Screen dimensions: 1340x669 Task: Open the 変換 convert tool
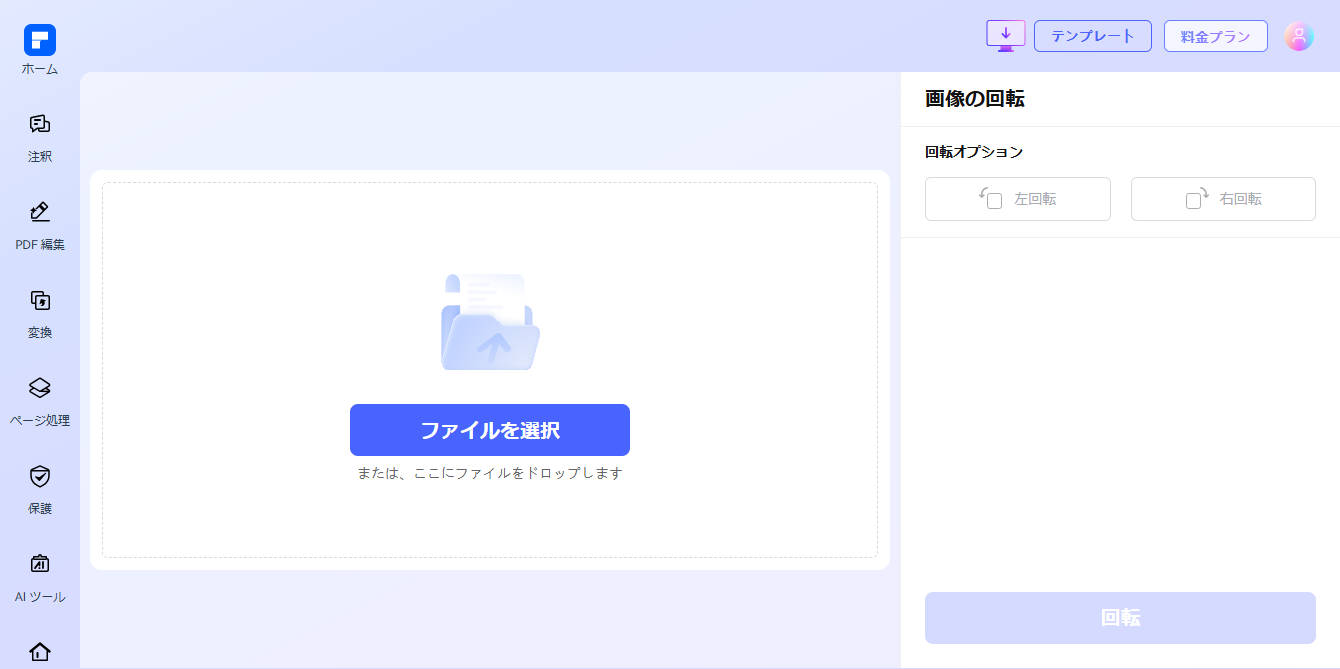[x=40, y=314]
